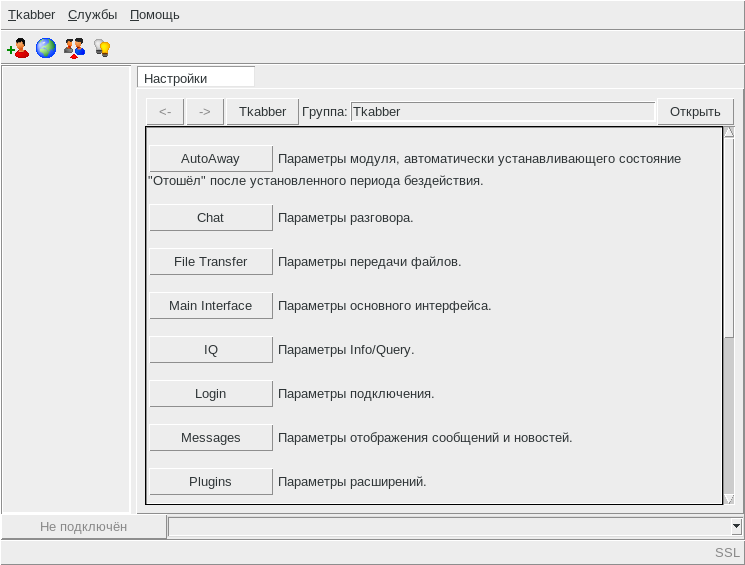Viewport: 745px width, 565px height.
Task: Open the Main Interface settings group
Action: (211, 306)
